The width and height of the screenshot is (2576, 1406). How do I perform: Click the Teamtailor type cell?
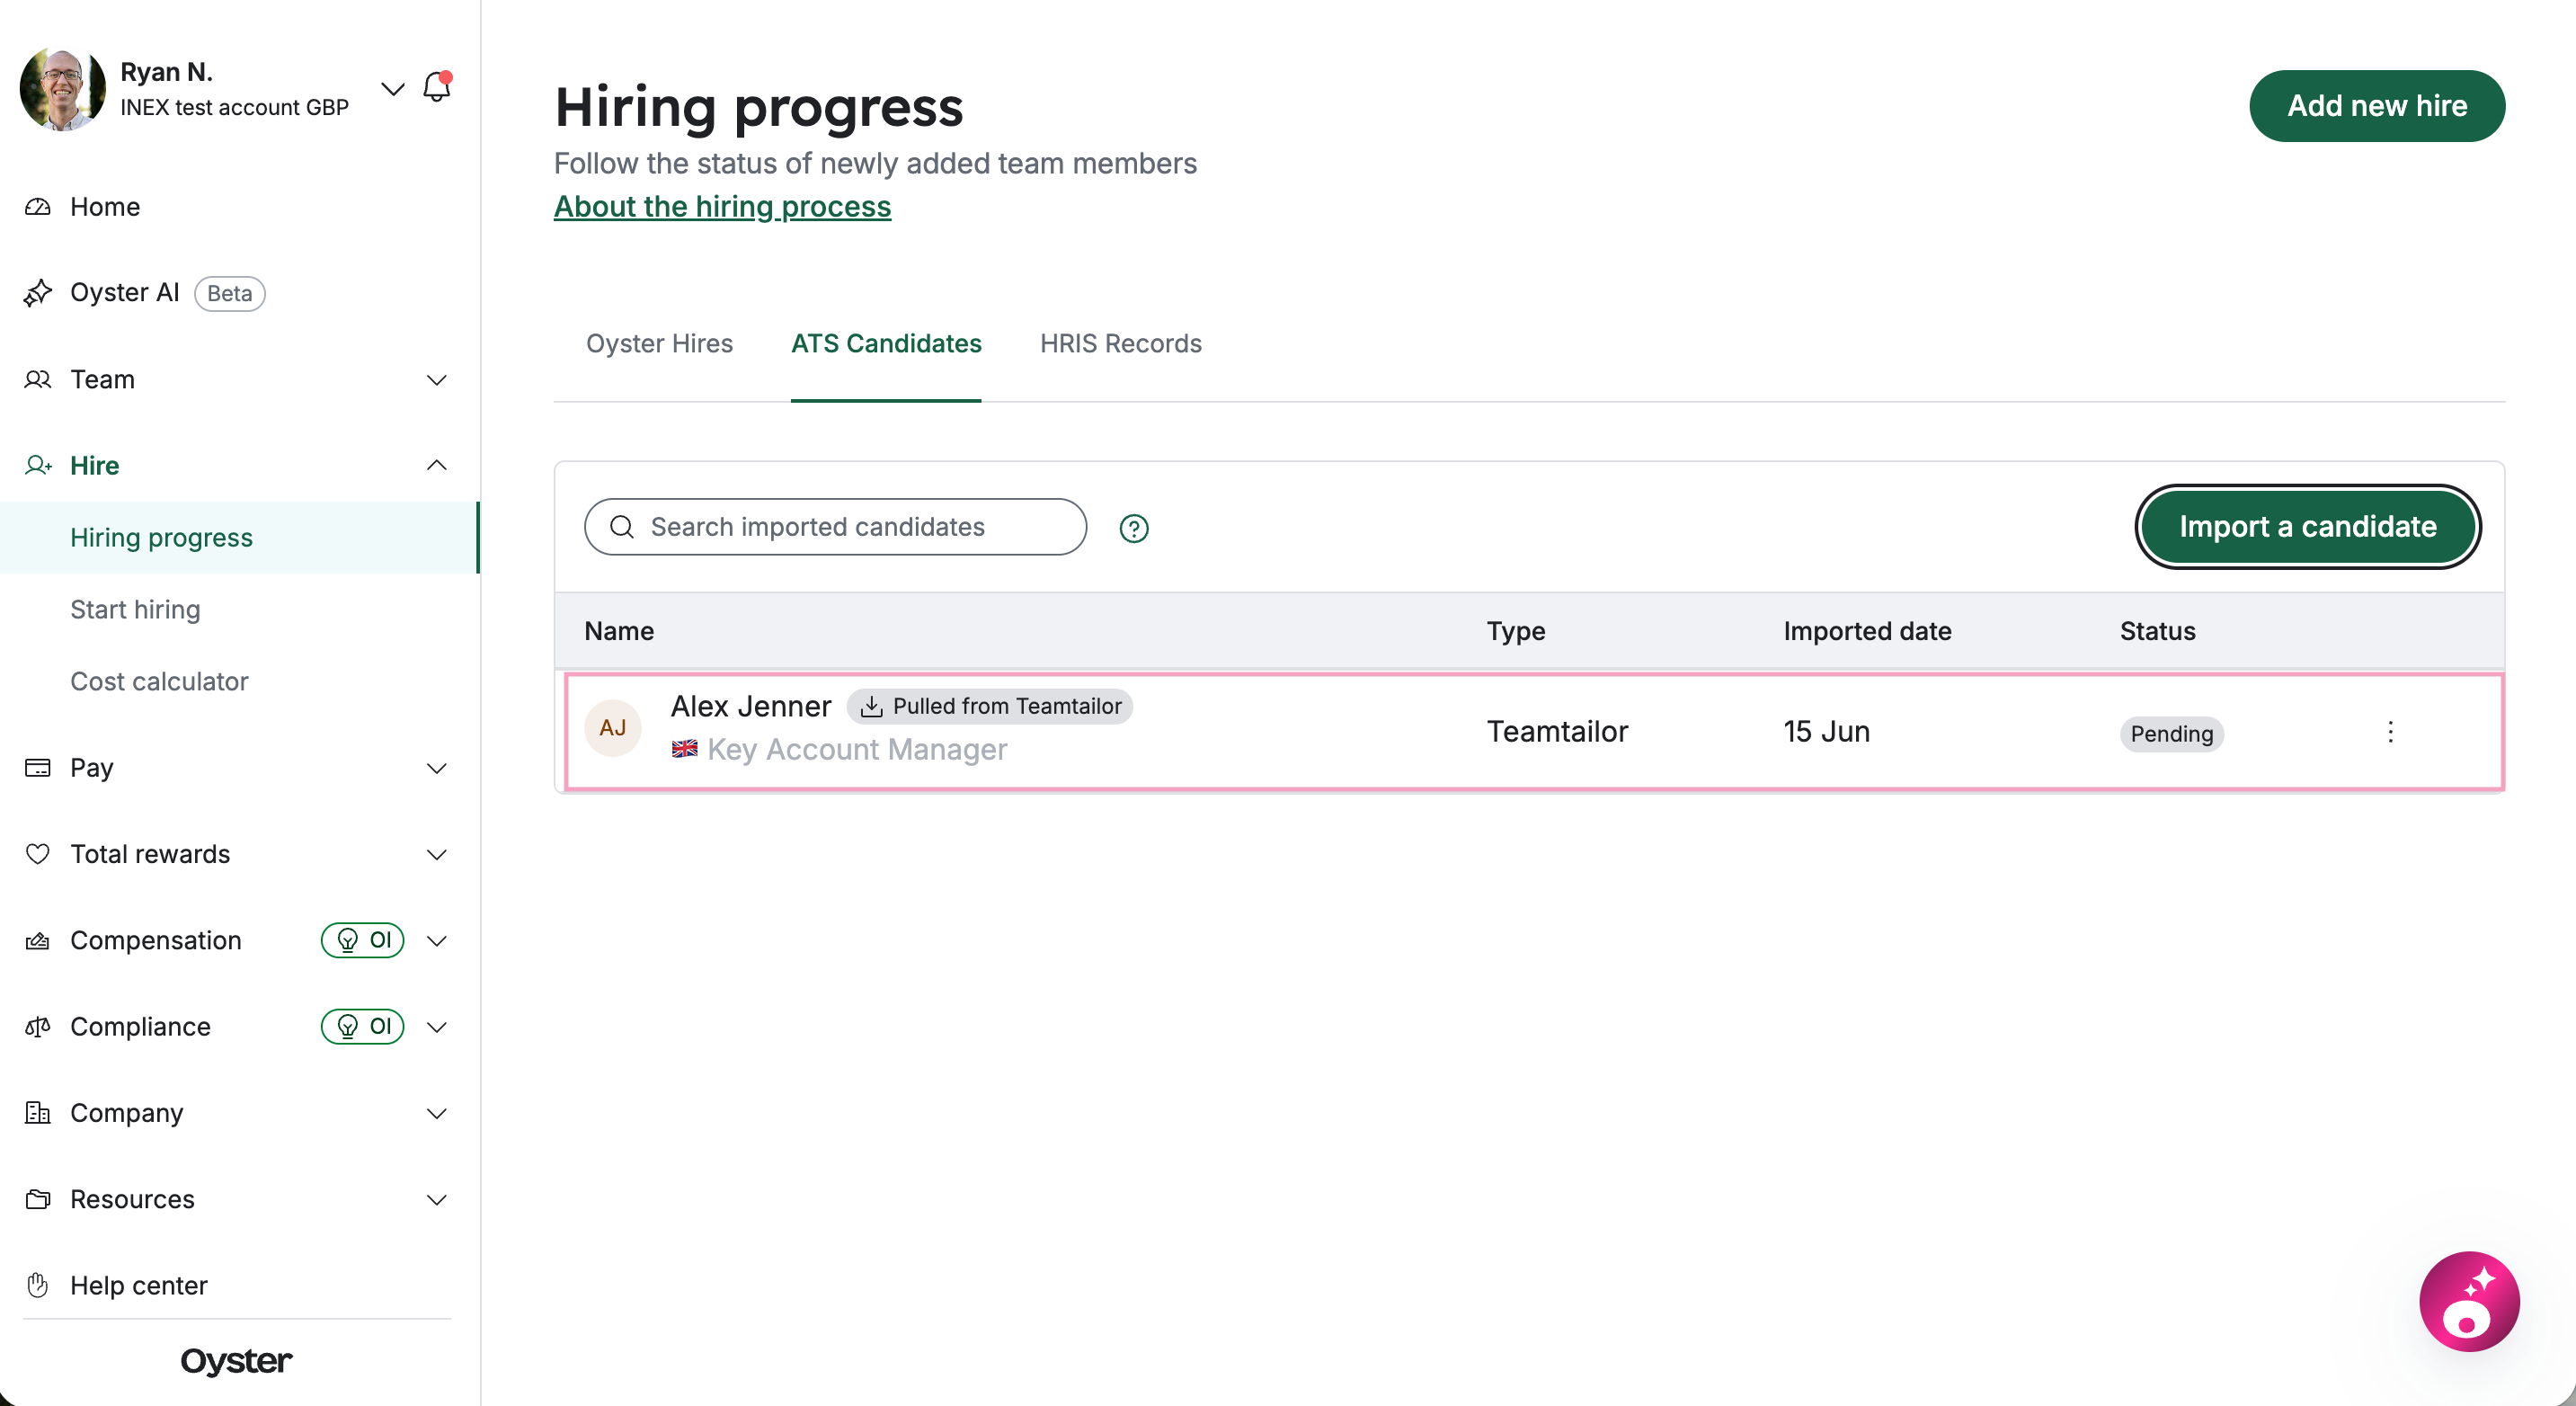[x=1557, y=731]
